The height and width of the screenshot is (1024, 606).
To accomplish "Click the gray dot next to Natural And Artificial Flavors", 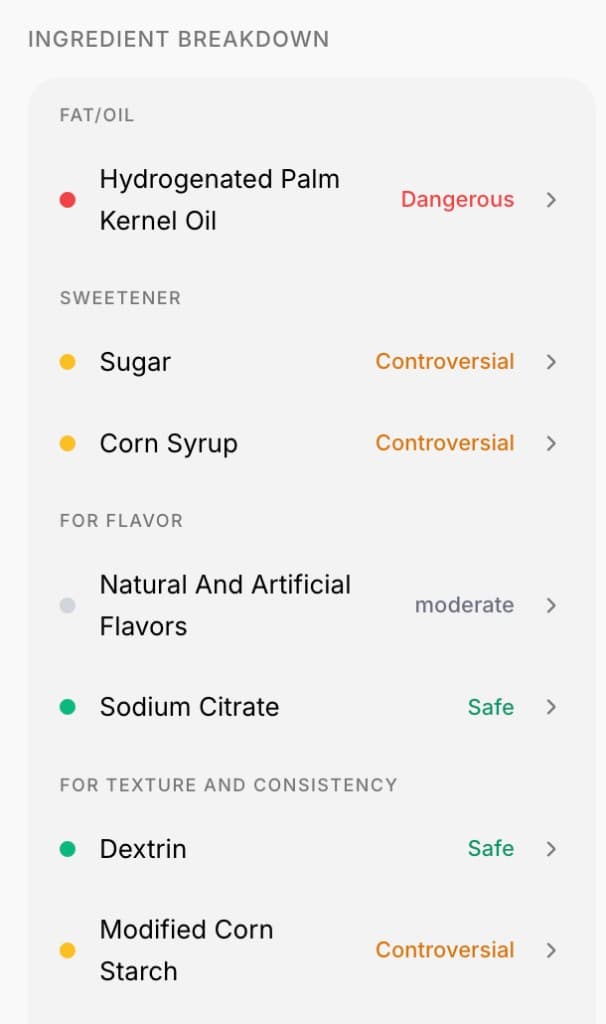I will click(68, 605).
